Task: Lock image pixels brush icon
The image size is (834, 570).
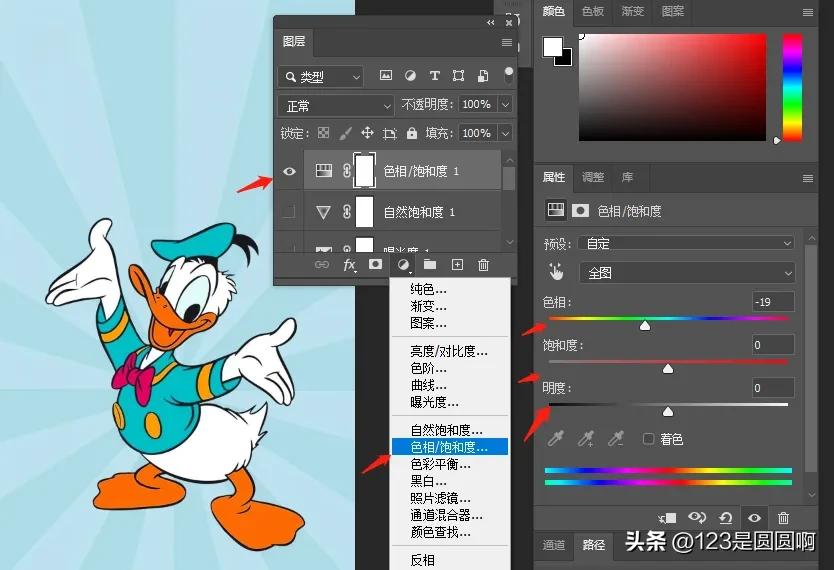Action: click(x=345, y=133)
